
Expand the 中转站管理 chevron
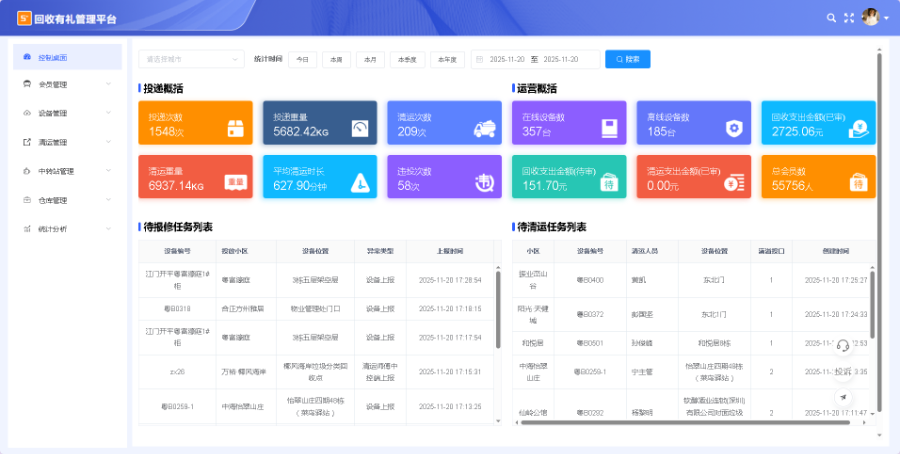pyautogui.click(x=108, y=171)
